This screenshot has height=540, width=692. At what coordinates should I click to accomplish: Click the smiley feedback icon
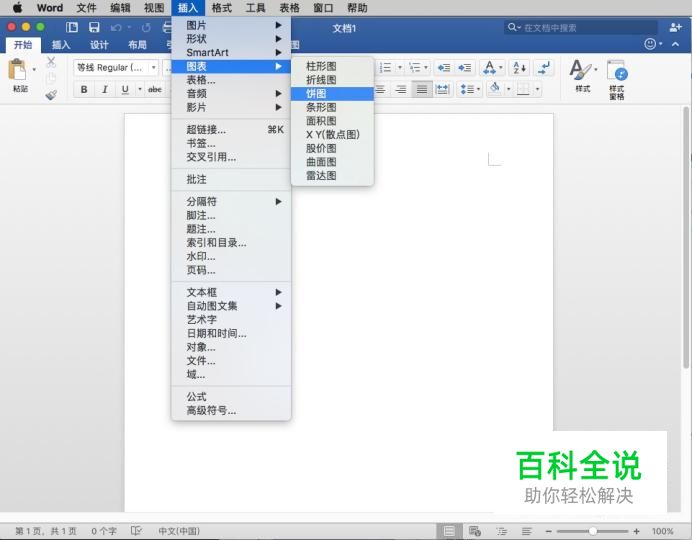coord(650,44)
